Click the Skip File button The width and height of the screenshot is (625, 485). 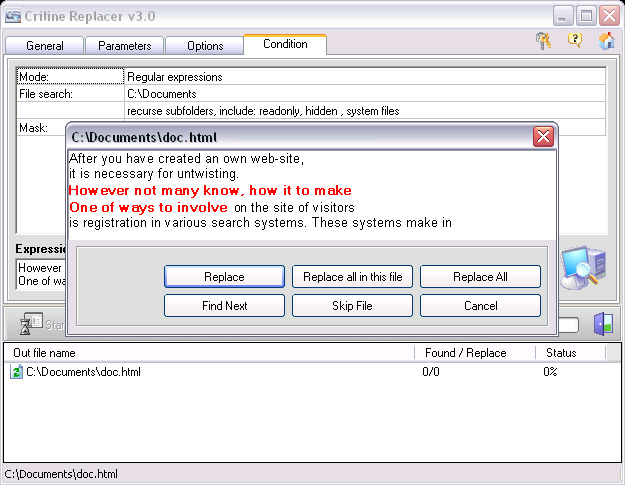pyautogui.click(x=352, y=306)
